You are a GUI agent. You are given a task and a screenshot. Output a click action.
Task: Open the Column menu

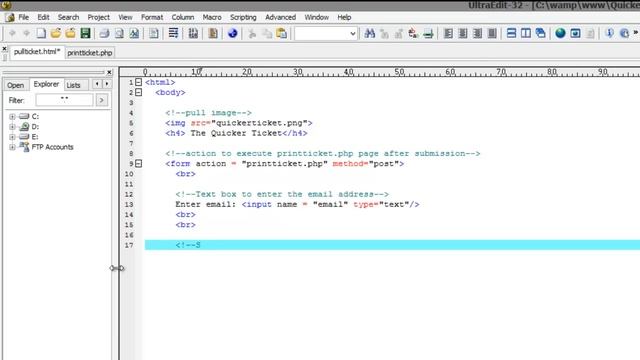(x=182, y=17)
